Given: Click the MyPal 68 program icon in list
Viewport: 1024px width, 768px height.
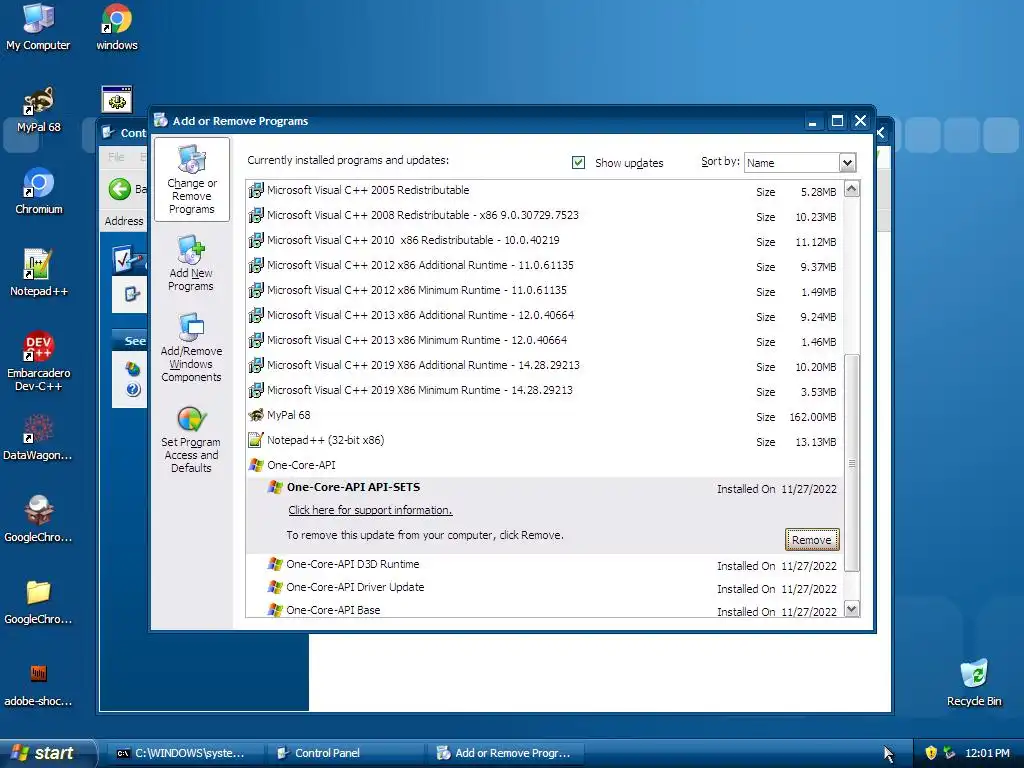Looking at the screenshot, I should coord(256,415).
